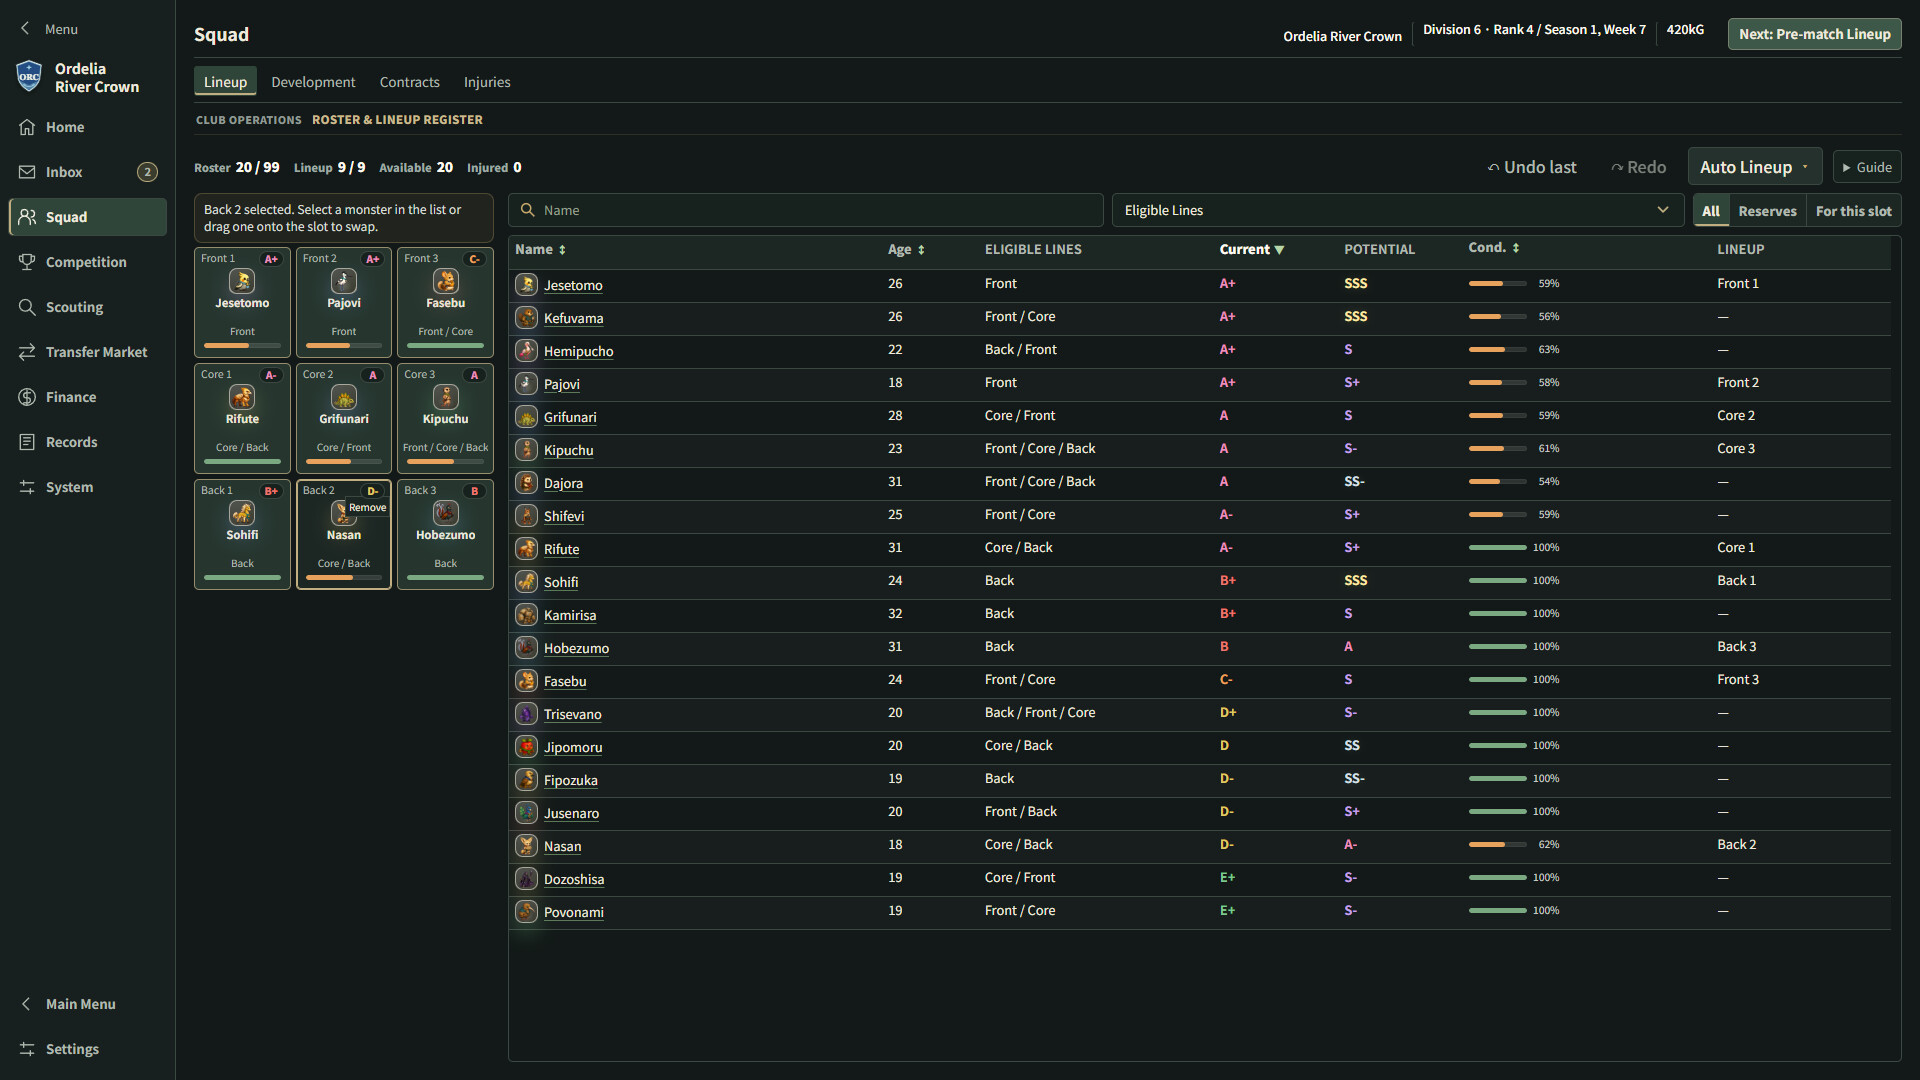Click Next: Pre-match Lineup button
The height and width of the screenshot is (1080, 1920).
[x=1814, y=34]
